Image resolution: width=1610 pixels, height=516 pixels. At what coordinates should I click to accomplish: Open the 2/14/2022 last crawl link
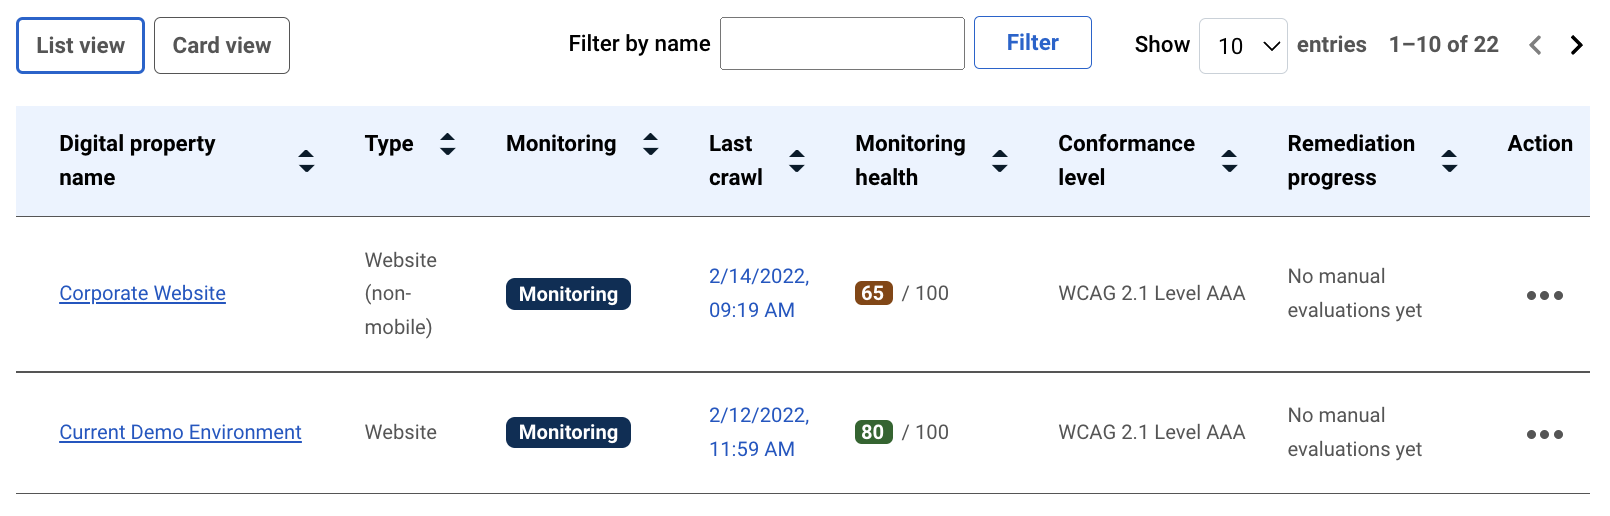759,293
